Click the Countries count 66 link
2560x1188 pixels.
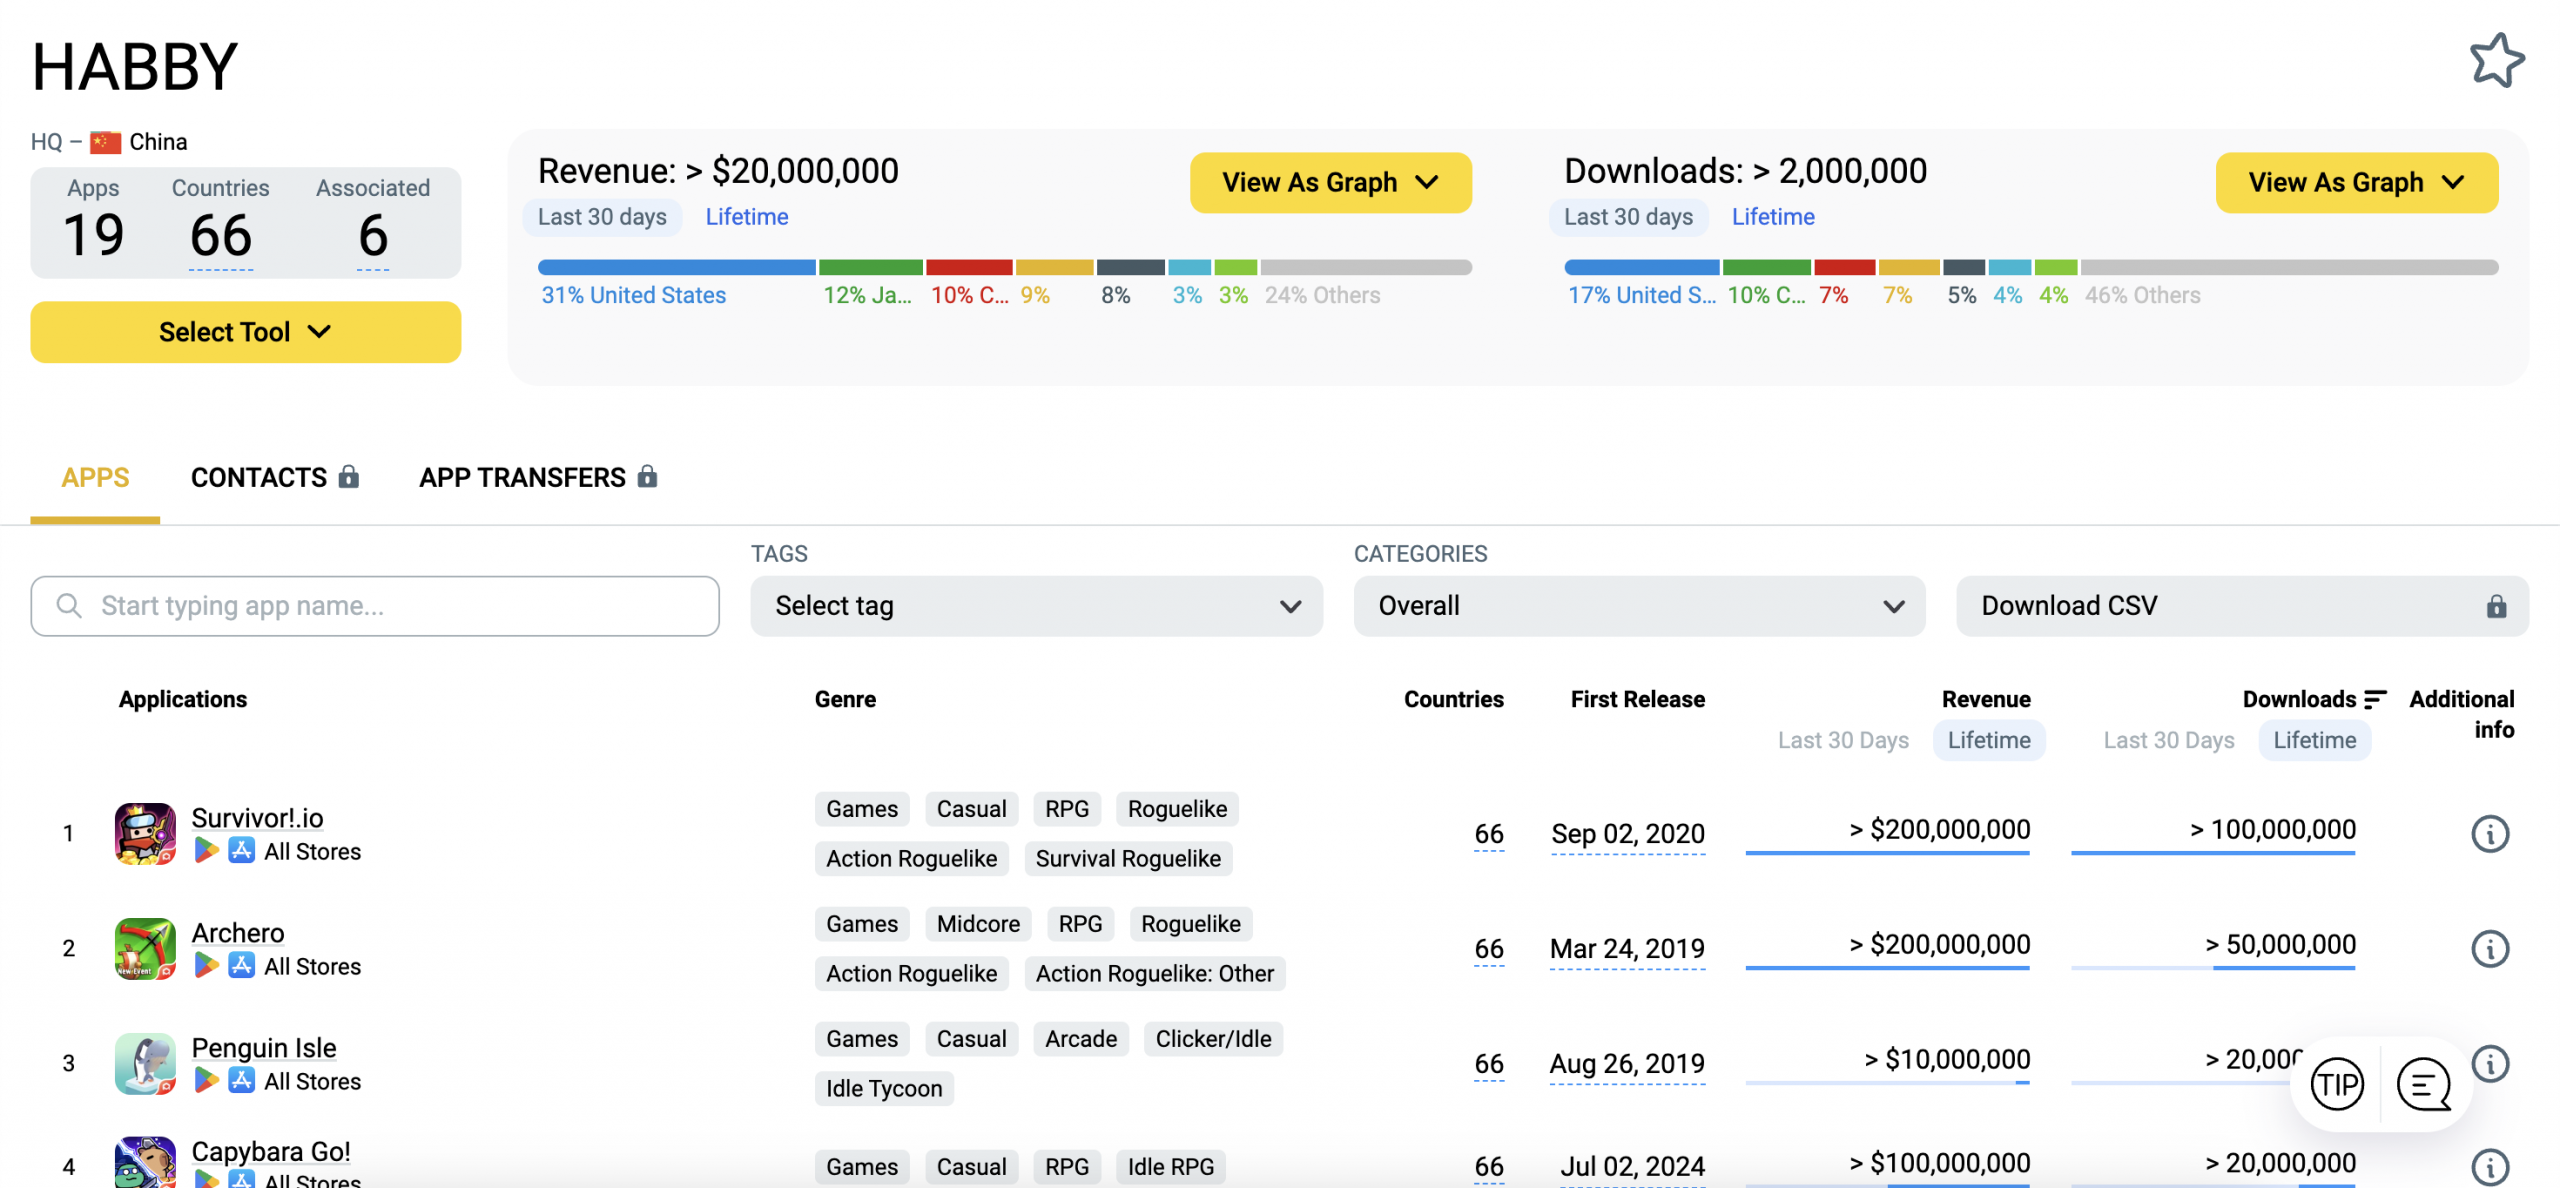pyautogui.click(x=221, y=236)
